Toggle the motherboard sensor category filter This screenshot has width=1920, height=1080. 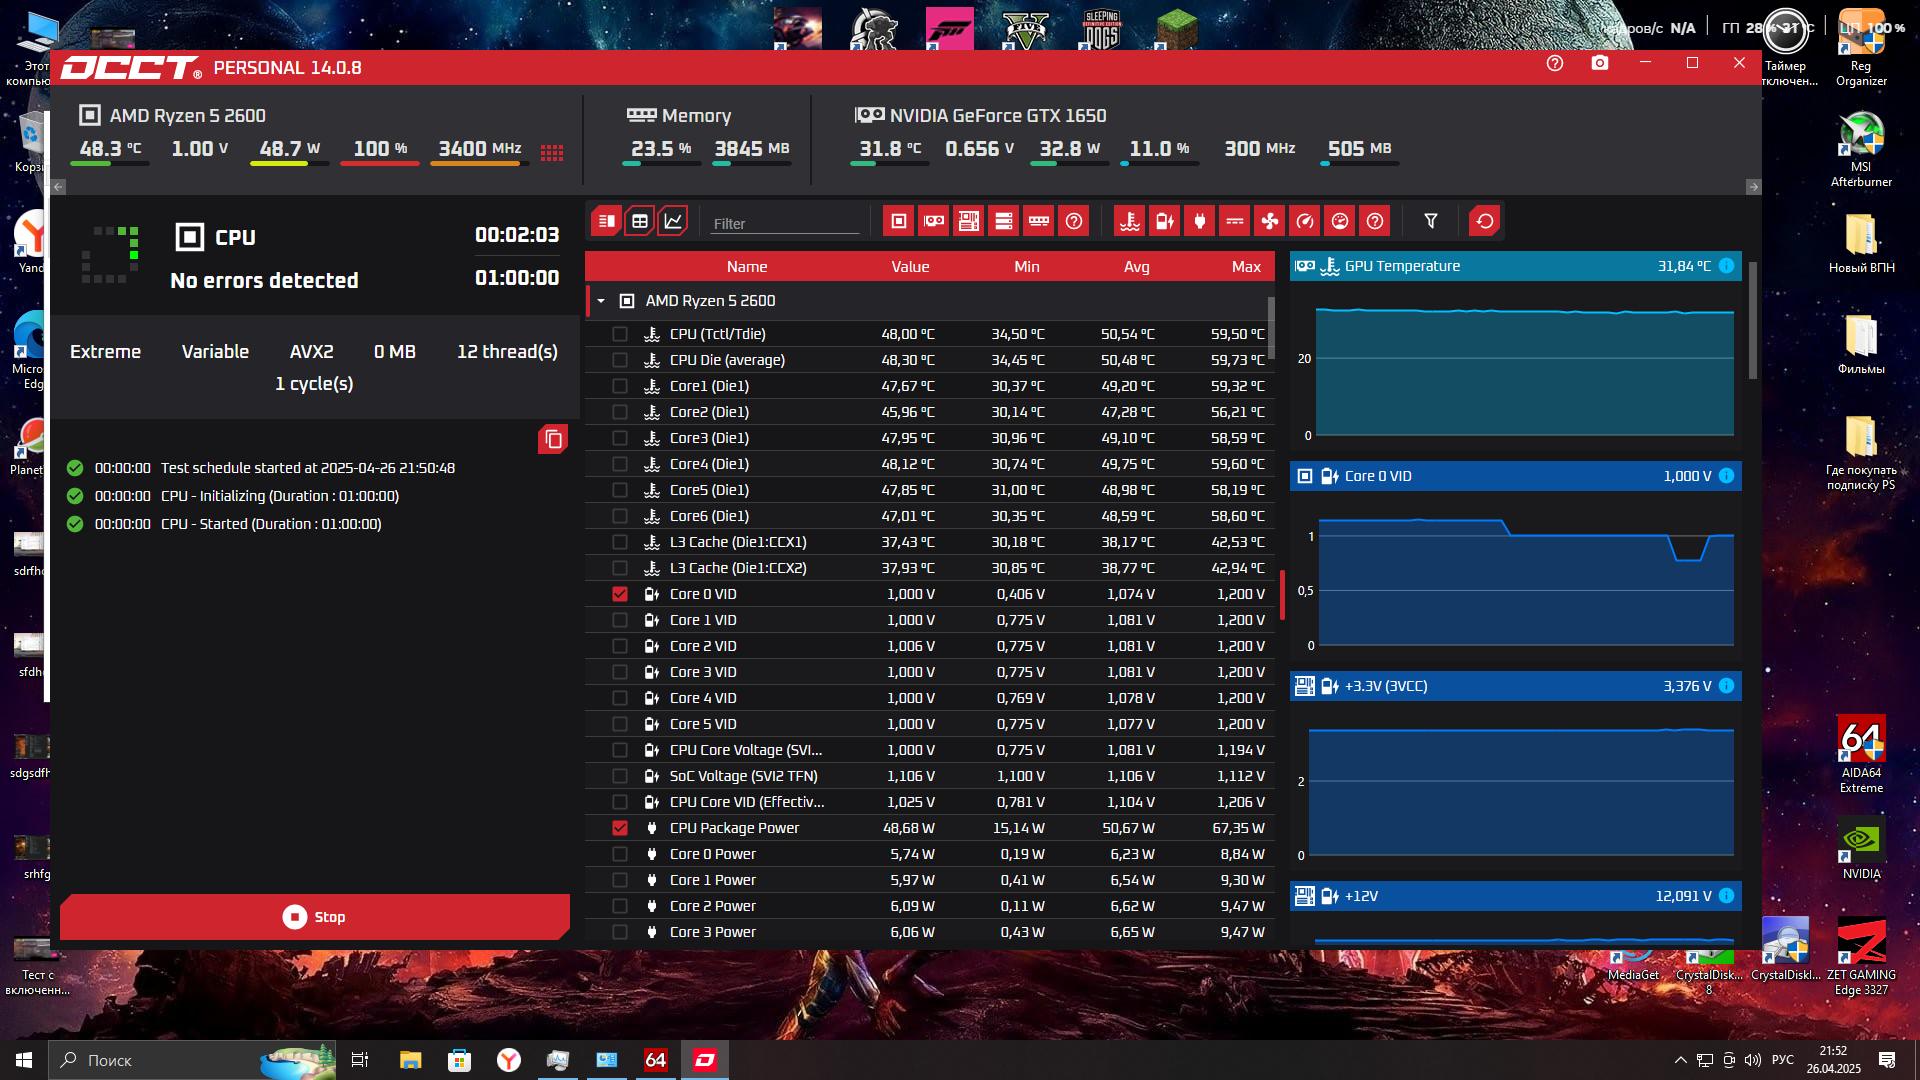[x=969, y=221]
